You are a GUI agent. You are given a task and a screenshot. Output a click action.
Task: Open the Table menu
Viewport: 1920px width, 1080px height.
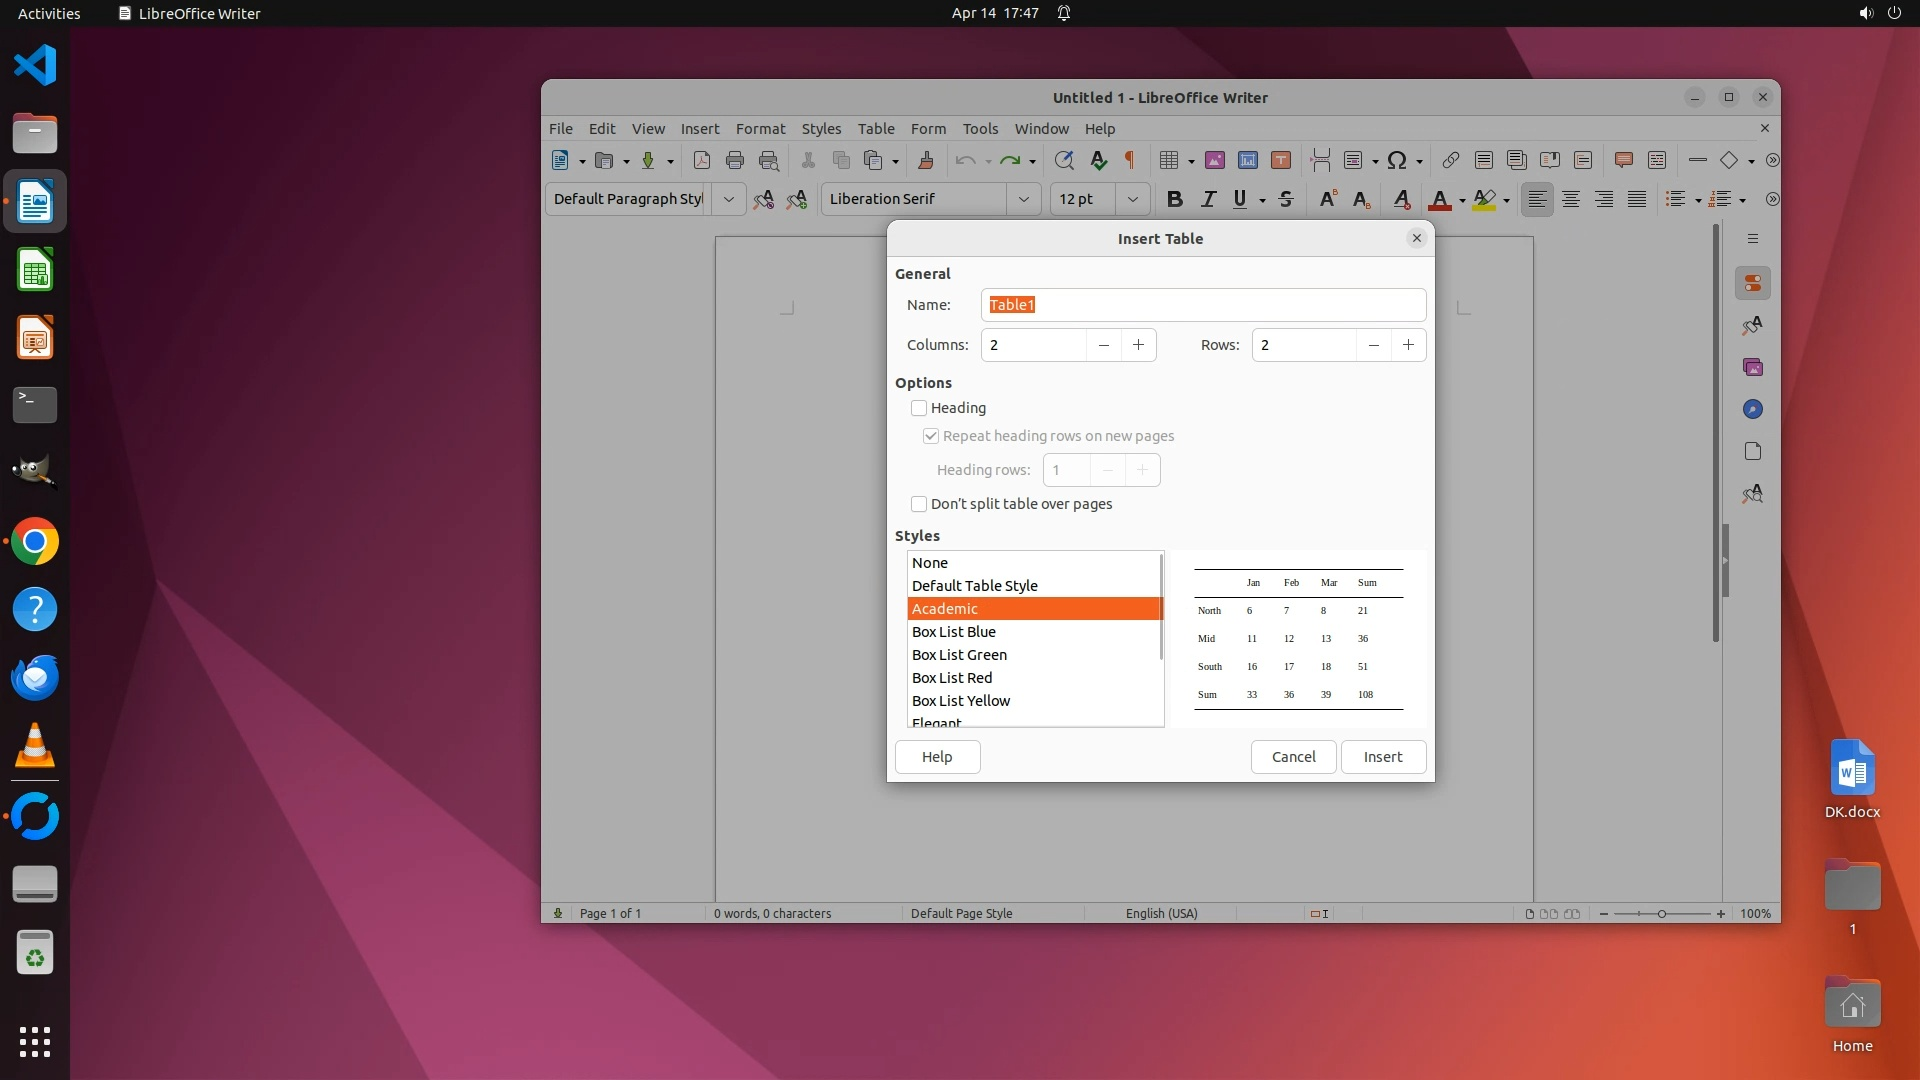tap(876, 129)
